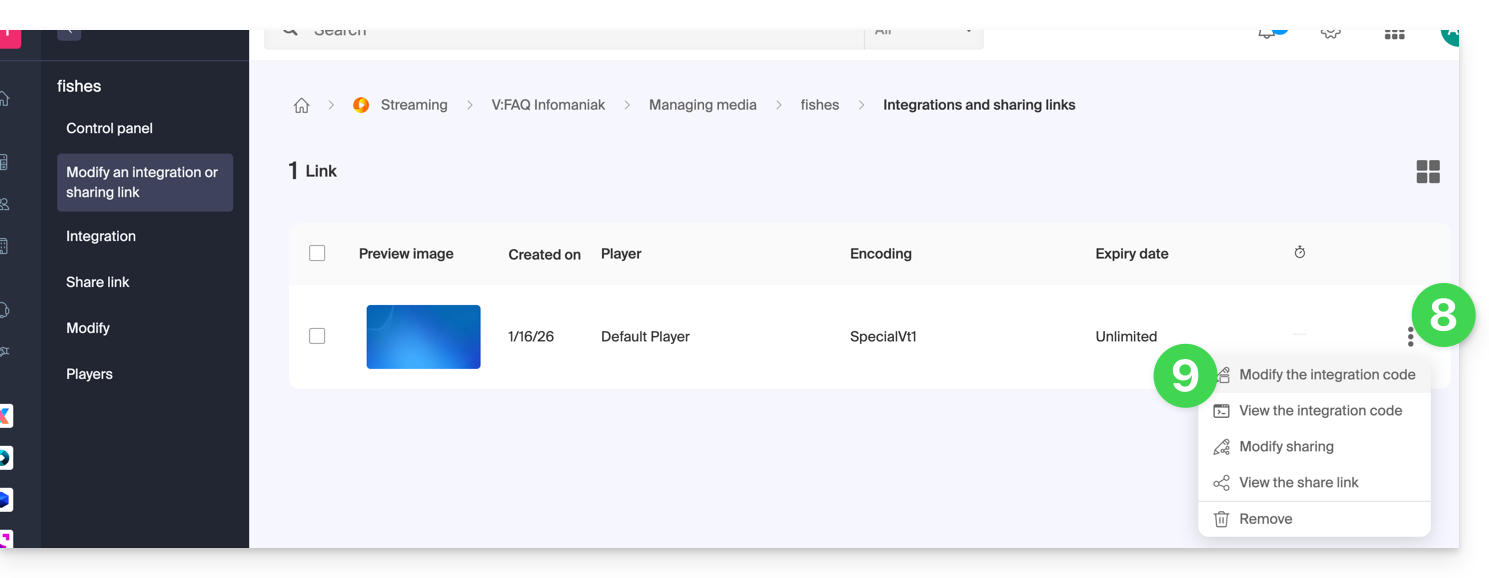Toggle the select-all checkbox in the table header

[317, 253]
